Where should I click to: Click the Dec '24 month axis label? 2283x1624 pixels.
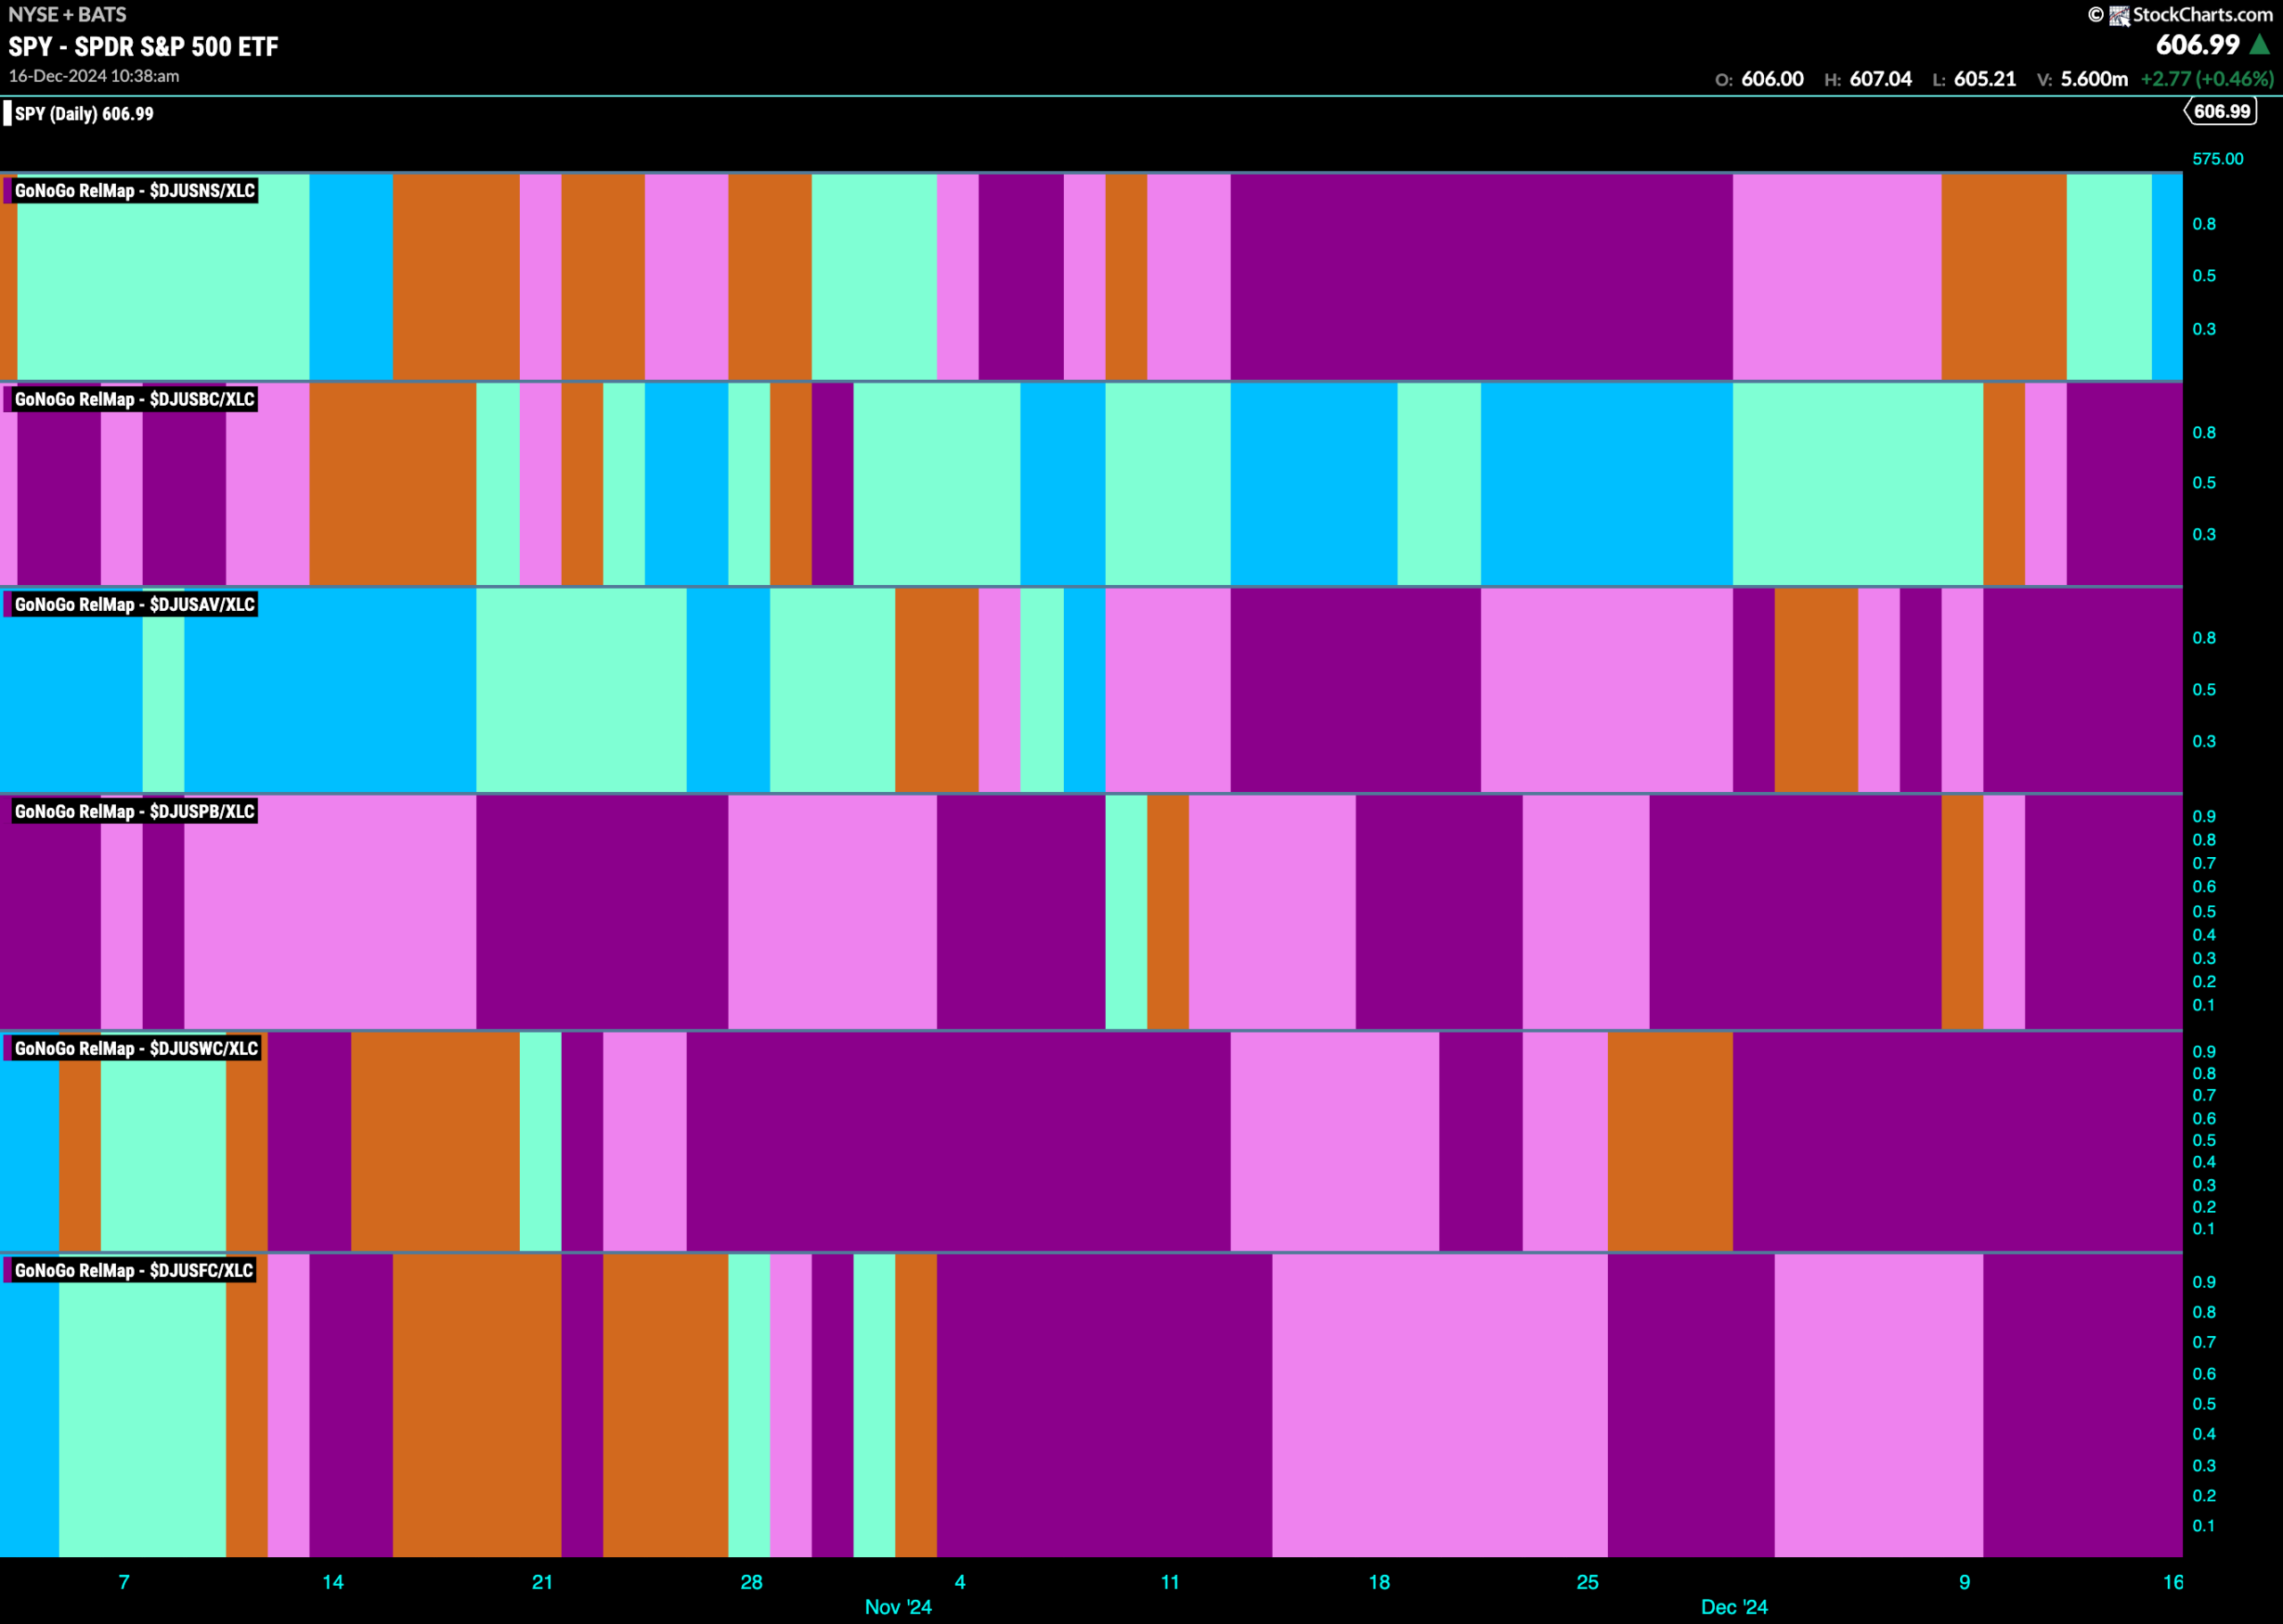(x=1734, y=1607)
